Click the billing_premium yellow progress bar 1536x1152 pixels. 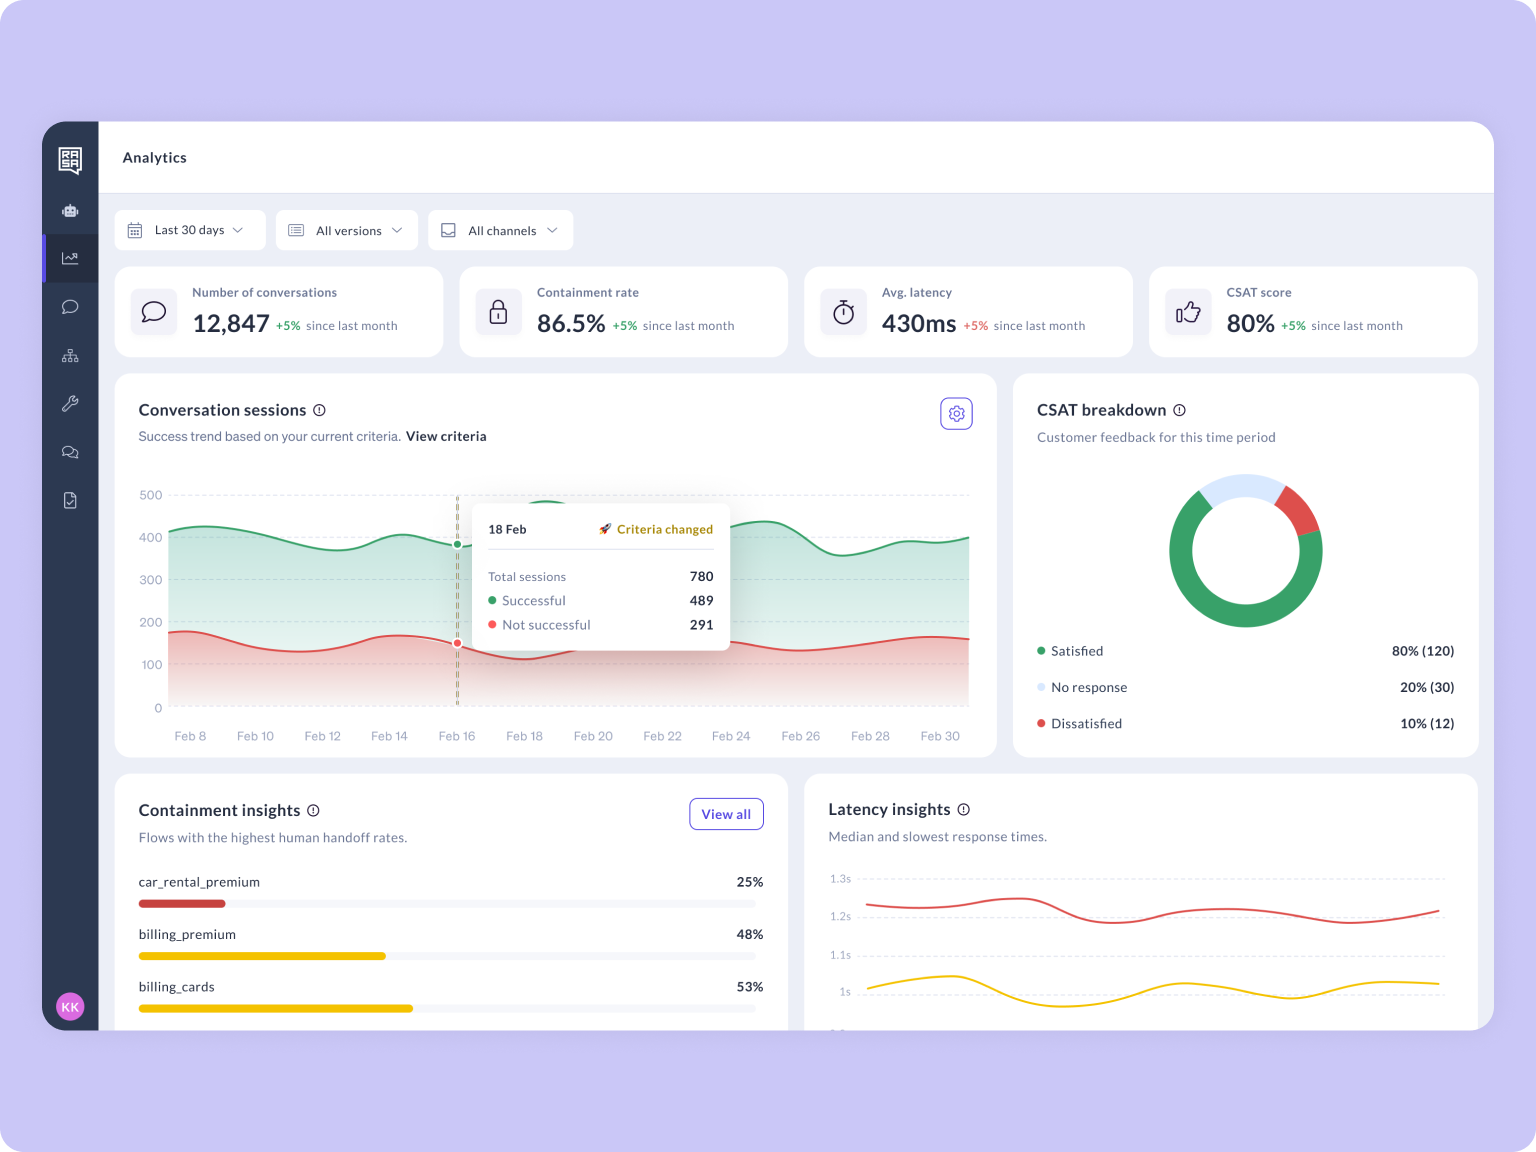pos(262,956)
